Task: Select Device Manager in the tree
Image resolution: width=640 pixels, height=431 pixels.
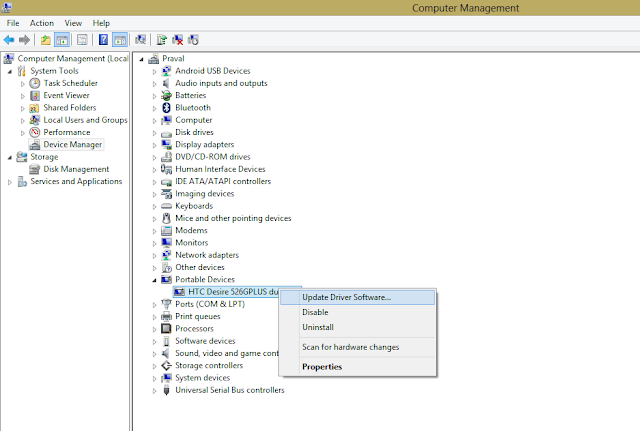Action: coord(73,144)
